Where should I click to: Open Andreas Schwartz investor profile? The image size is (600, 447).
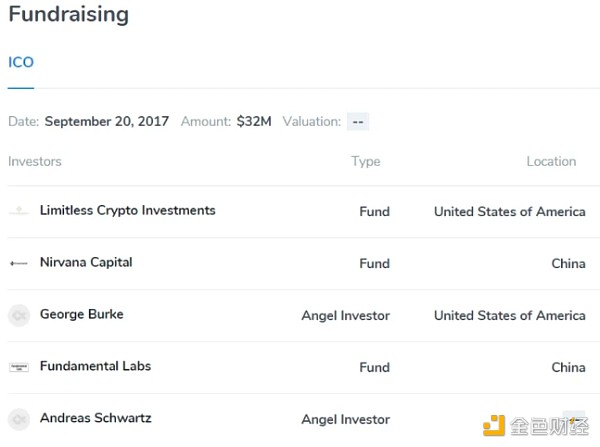point(96,419)
